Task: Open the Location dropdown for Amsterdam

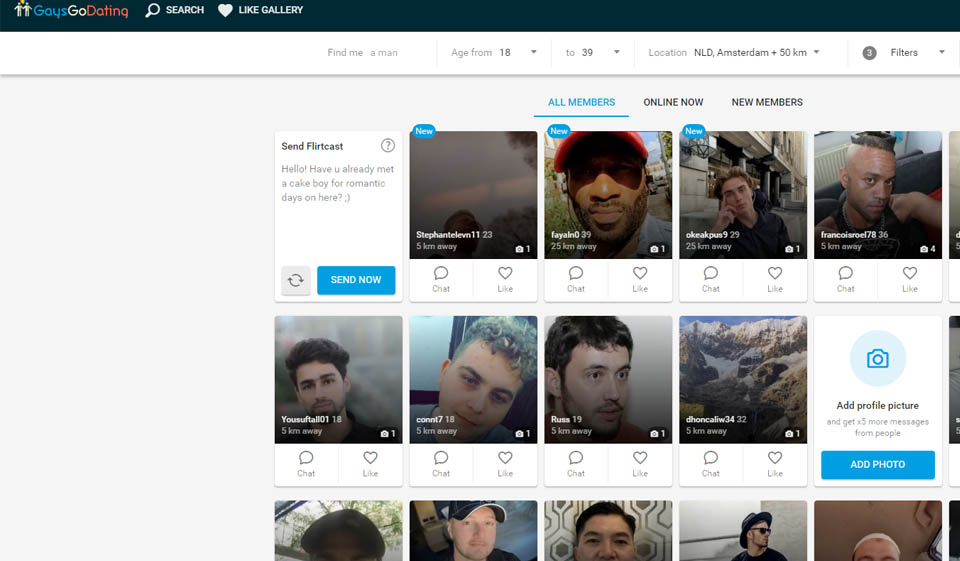Action: coord(817,53)
